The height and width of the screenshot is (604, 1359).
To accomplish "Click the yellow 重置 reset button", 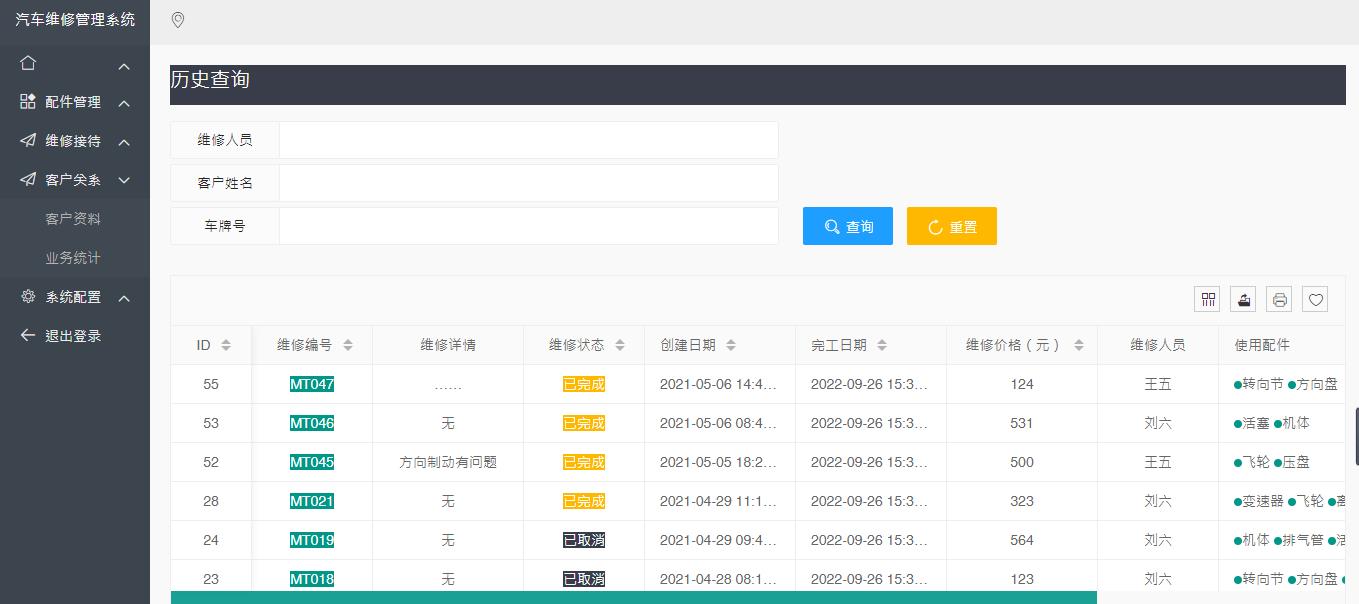I will coord(951,227).
